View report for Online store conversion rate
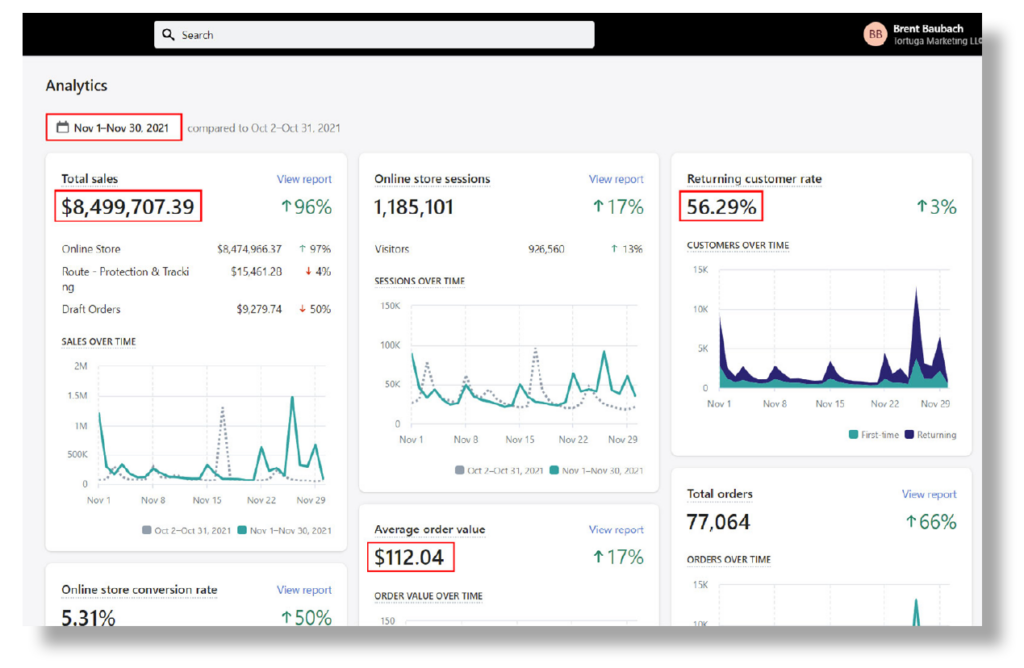The image size is (1024, 668). pyautogui.click(x=304, y=590)
